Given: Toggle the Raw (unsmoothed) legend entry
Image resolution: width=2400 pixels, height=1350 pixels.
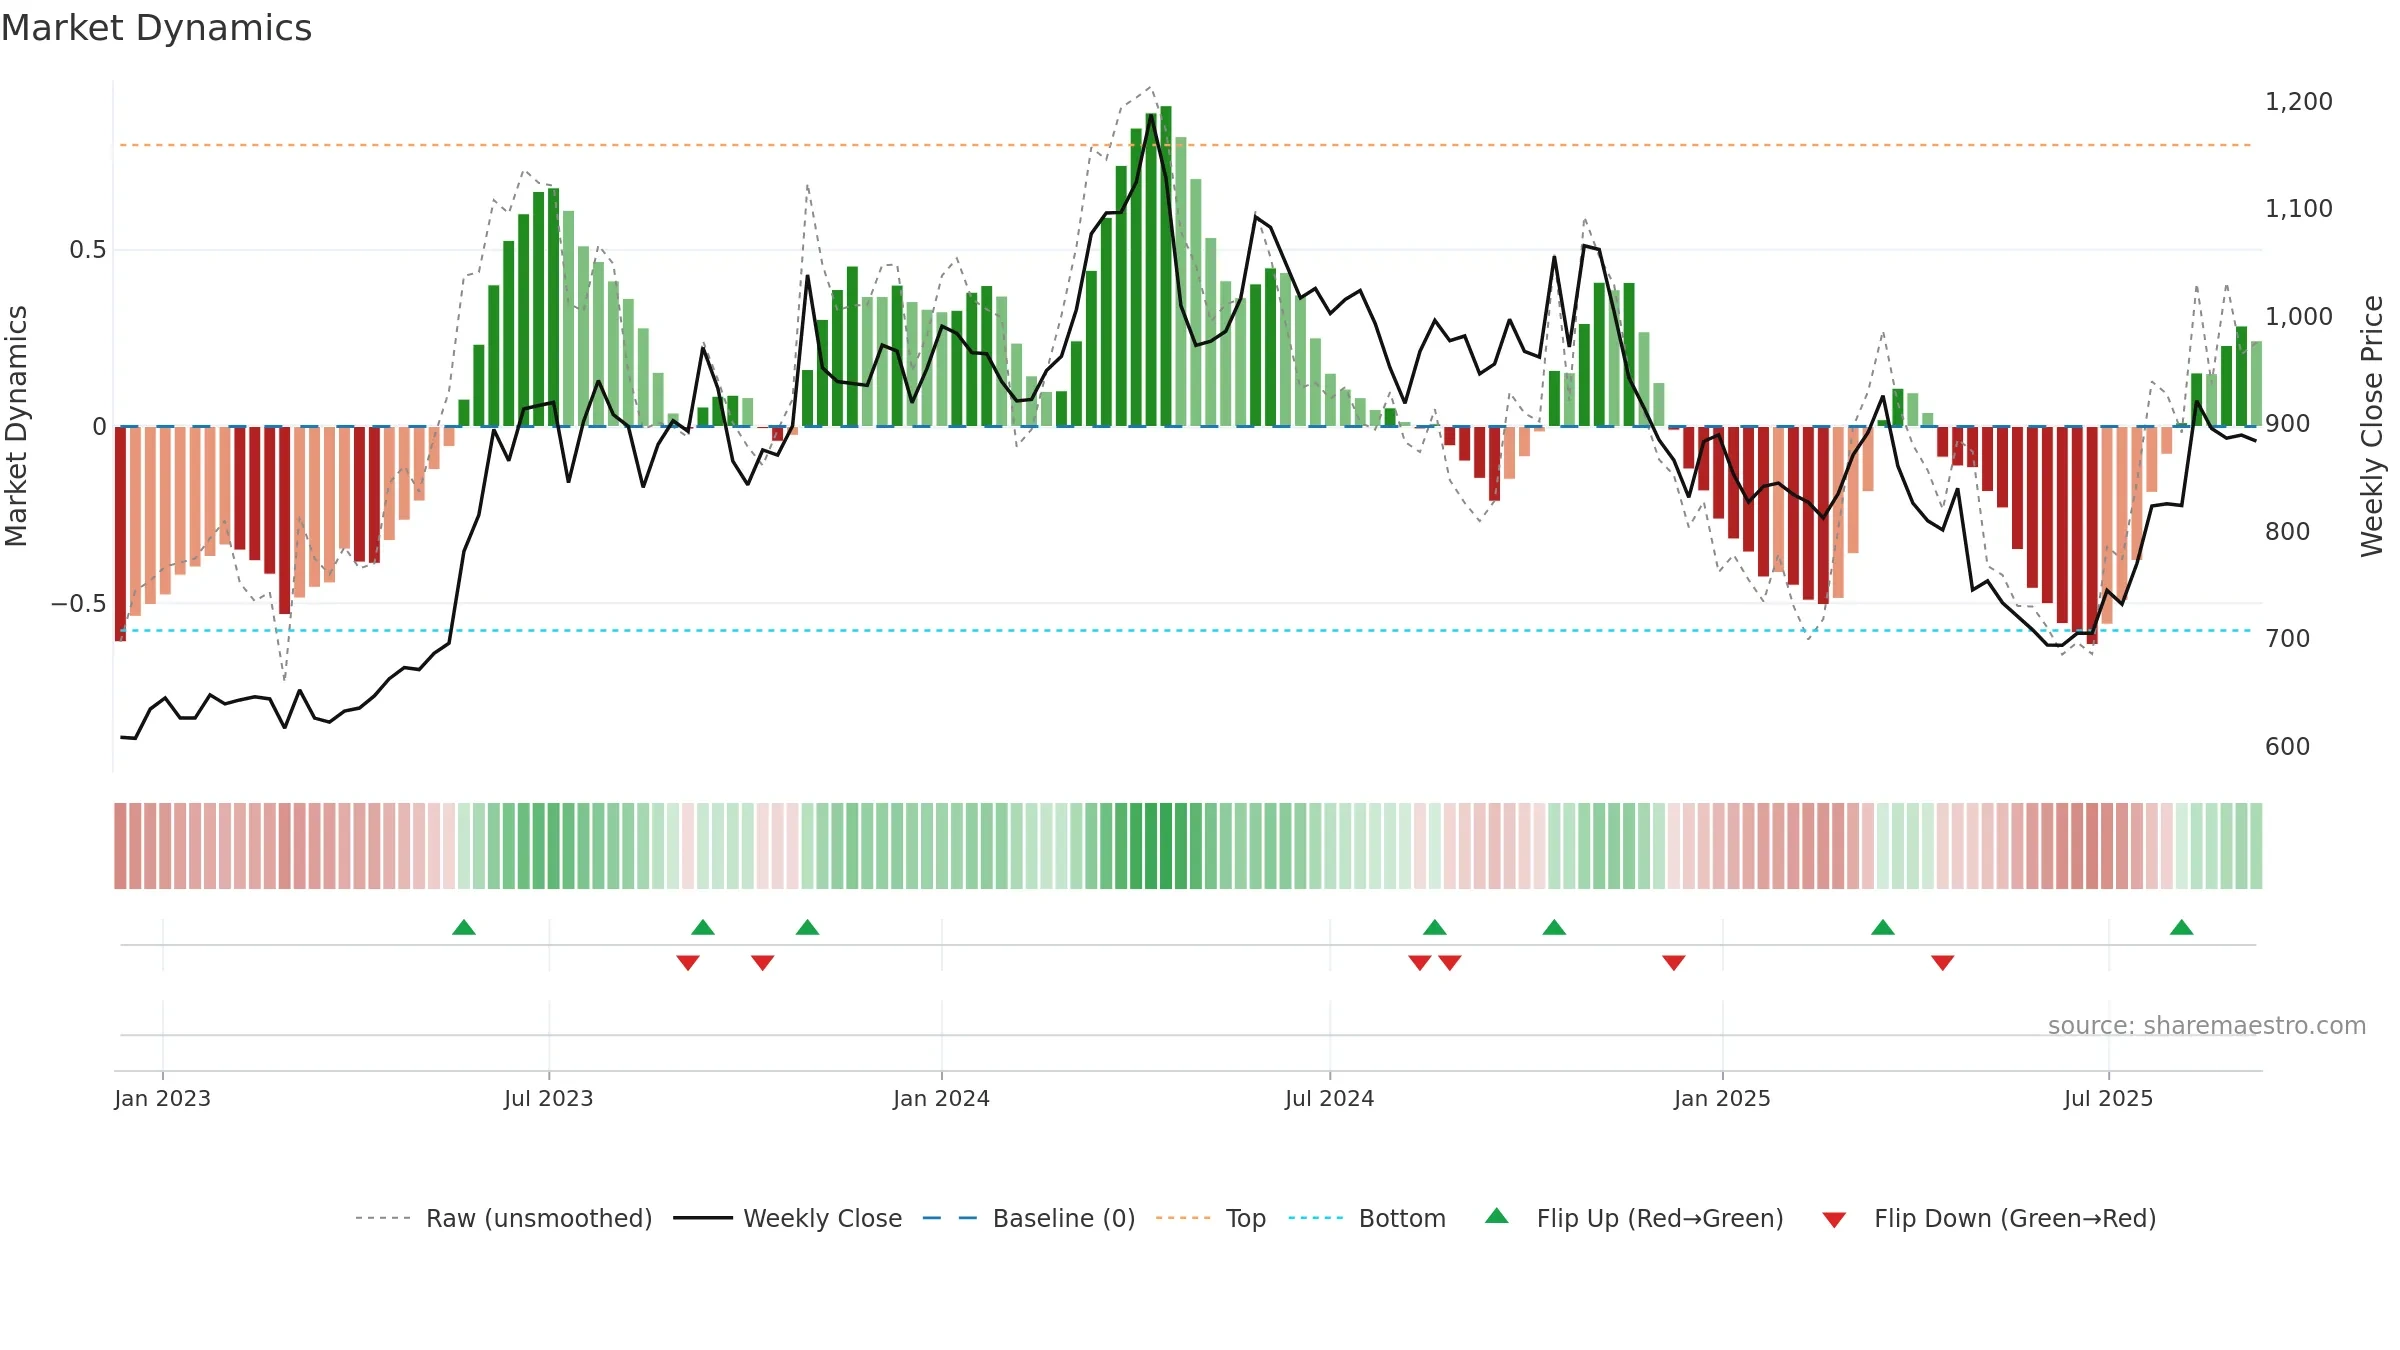Looking at the screenshot, I should [504, 1218].
